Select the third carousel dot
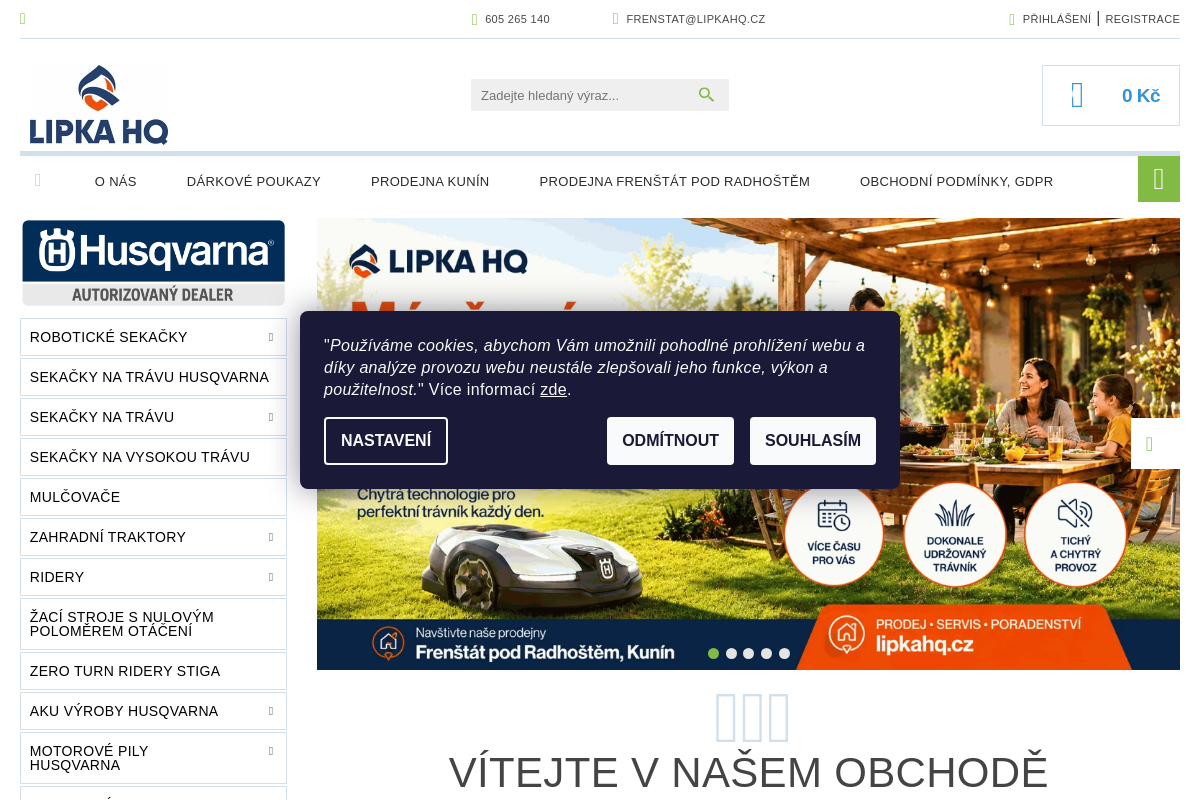1200x800 pixels. pyautogui.click(x=749, y=653)
